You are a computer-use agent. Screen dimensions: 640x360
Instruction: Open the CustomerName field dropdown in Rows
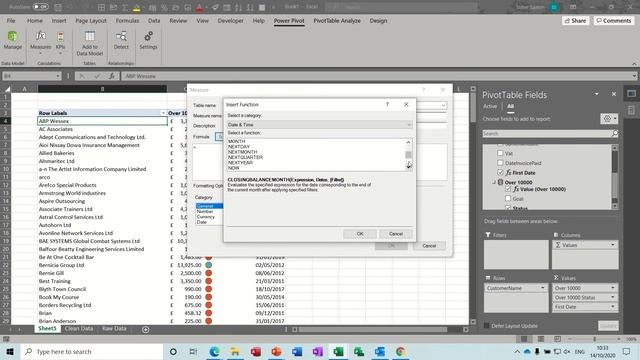(542, 288)
